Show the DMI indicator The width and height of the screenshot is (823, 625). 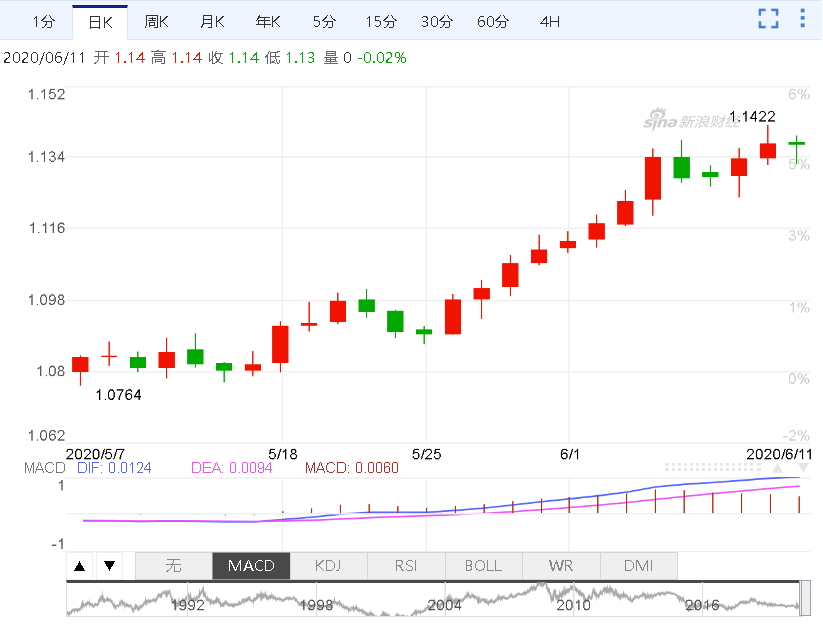pyautogui.click(x=638, y=566)
